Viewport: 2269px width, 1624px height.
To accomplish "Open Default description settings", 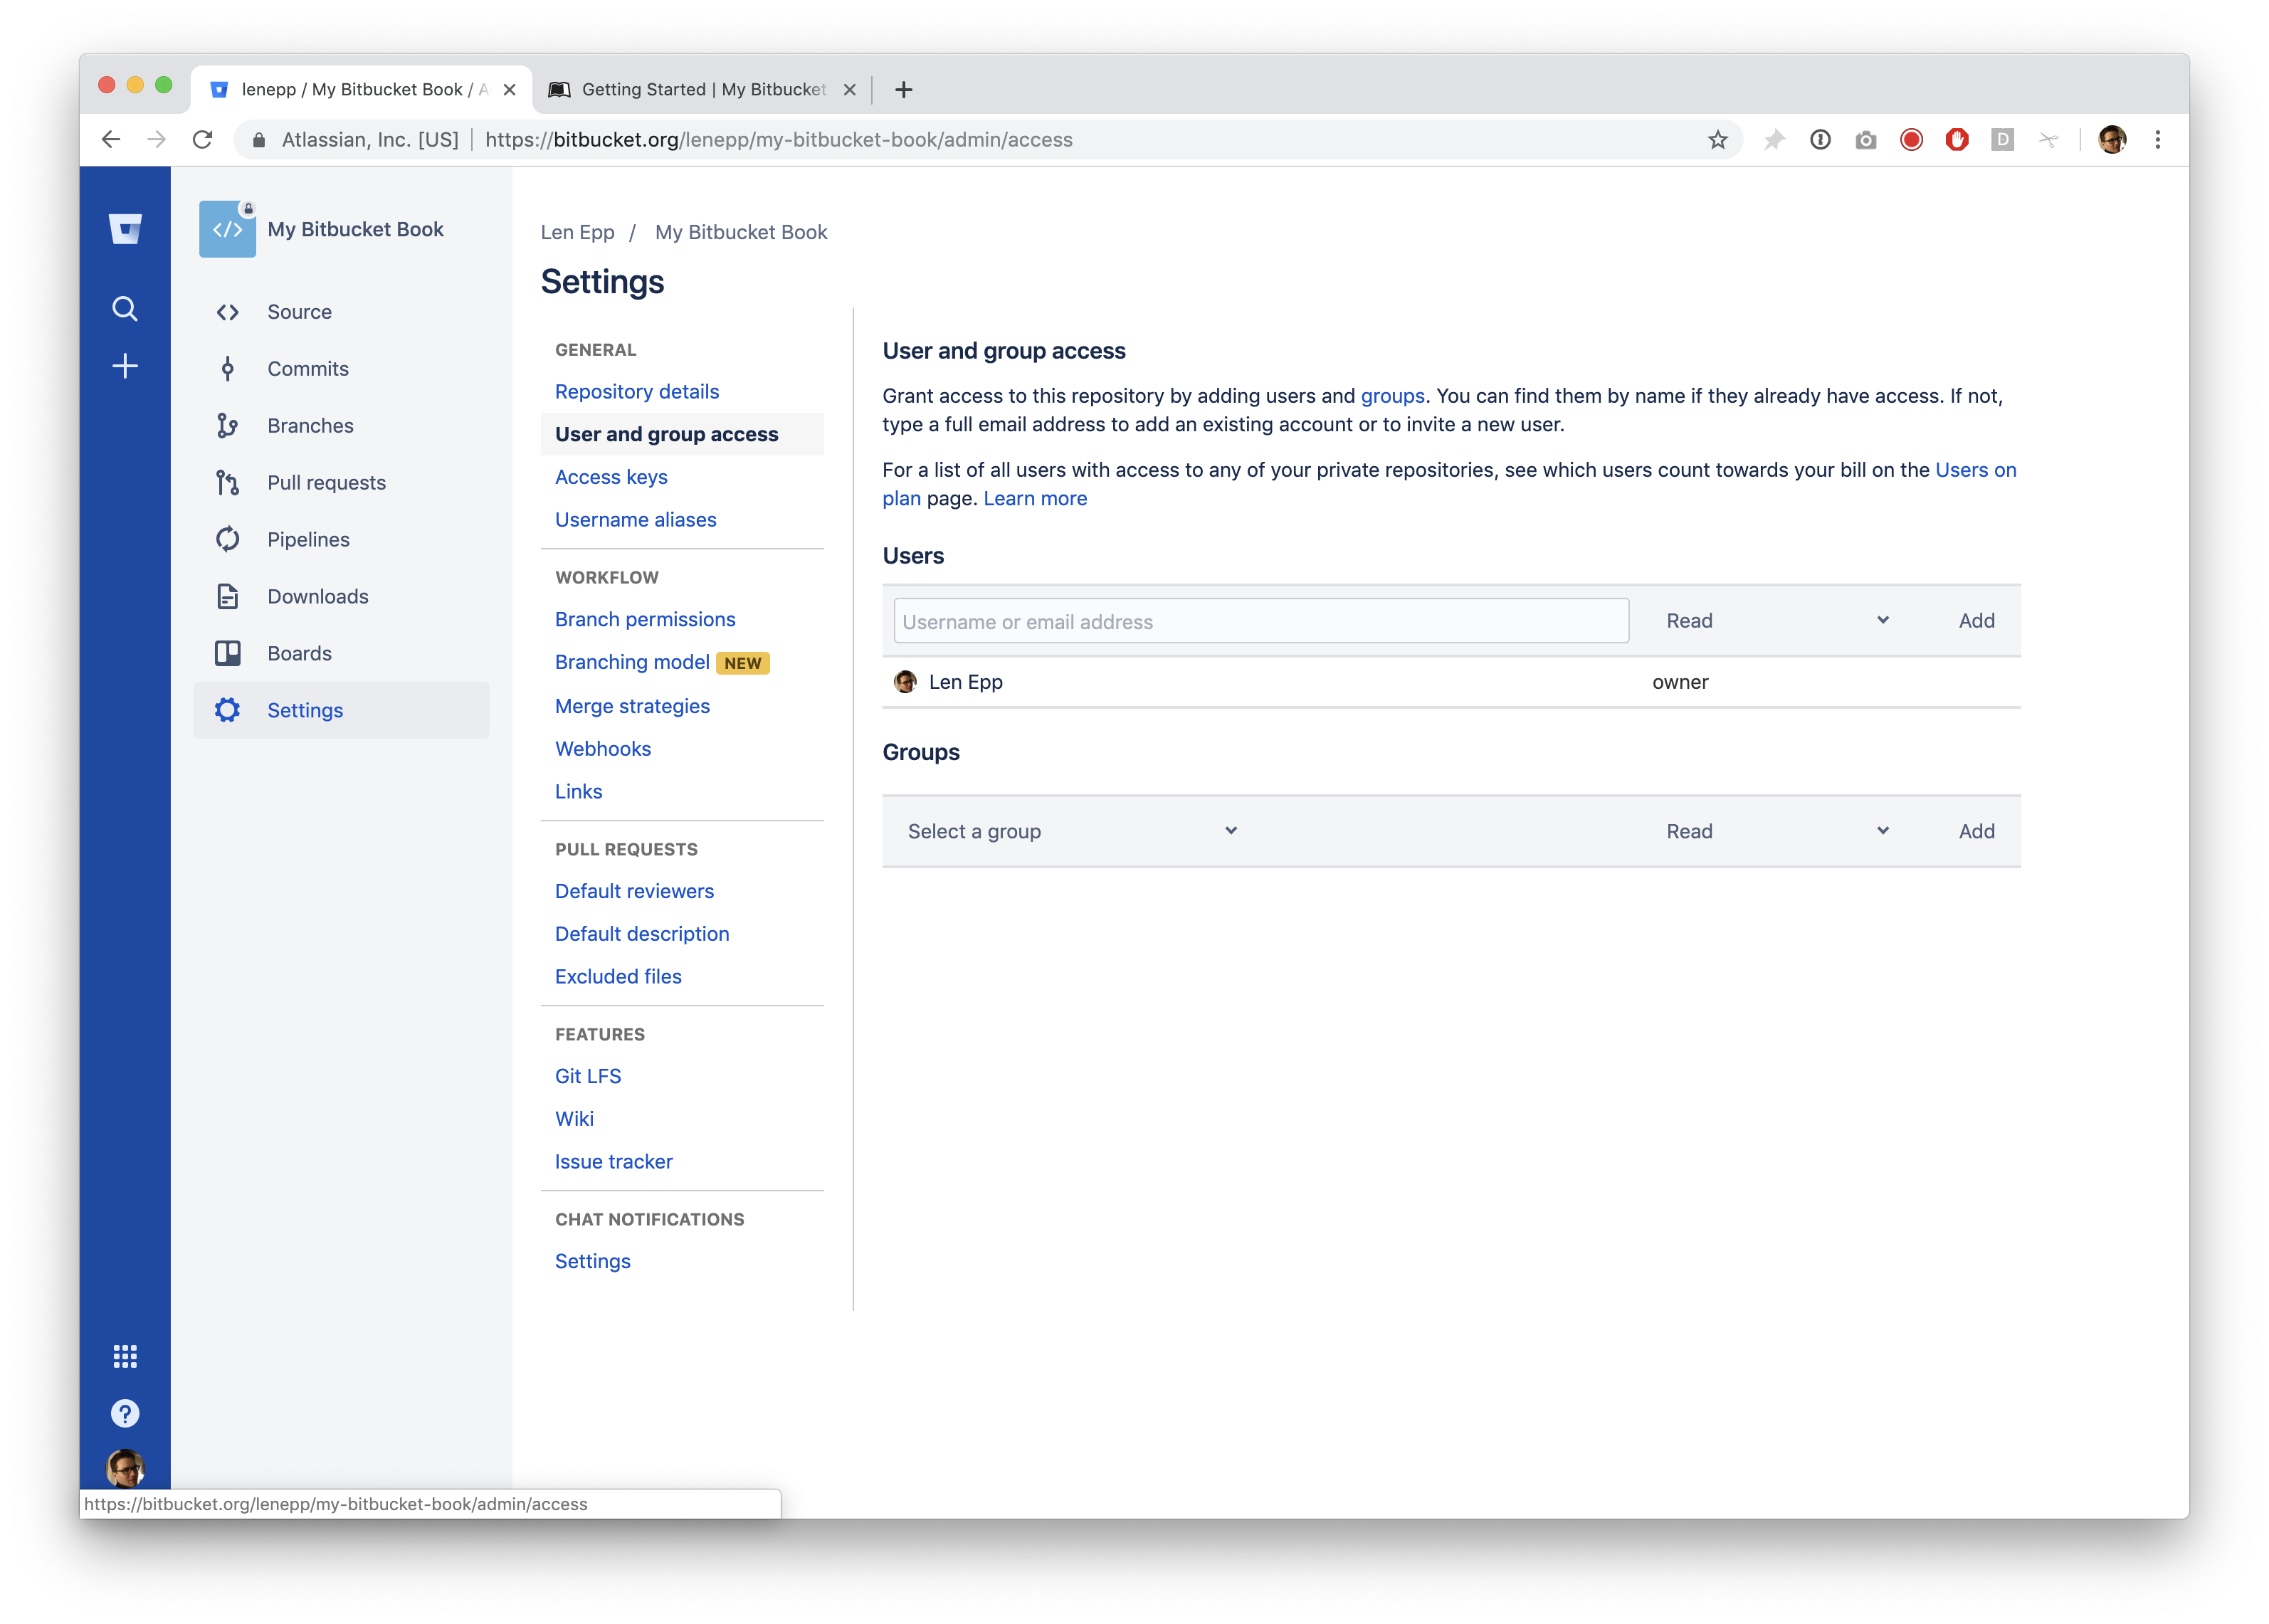I will coord(642,934).
